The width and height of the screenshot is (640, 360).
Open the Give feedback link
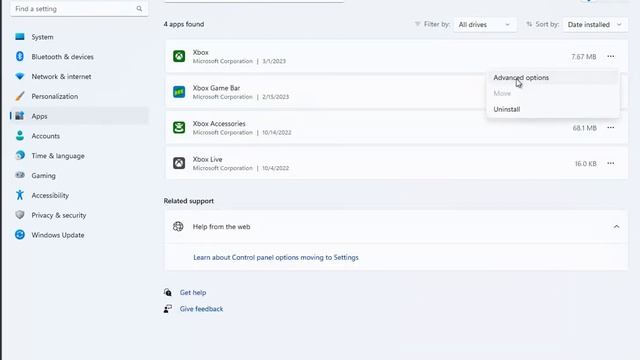pyautogui.click(x=201, y=309)
